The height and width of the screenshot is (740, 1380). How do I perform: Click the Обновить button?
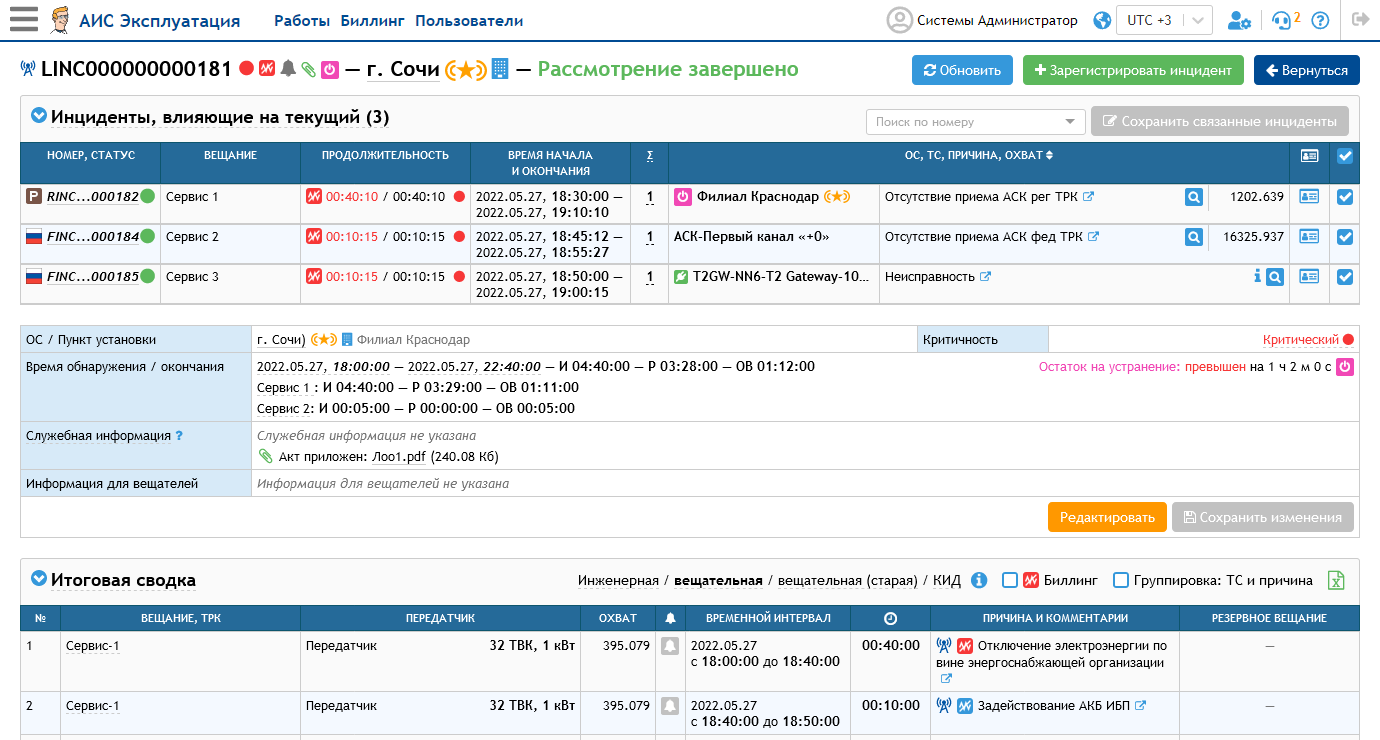click(x=962, y=70)
